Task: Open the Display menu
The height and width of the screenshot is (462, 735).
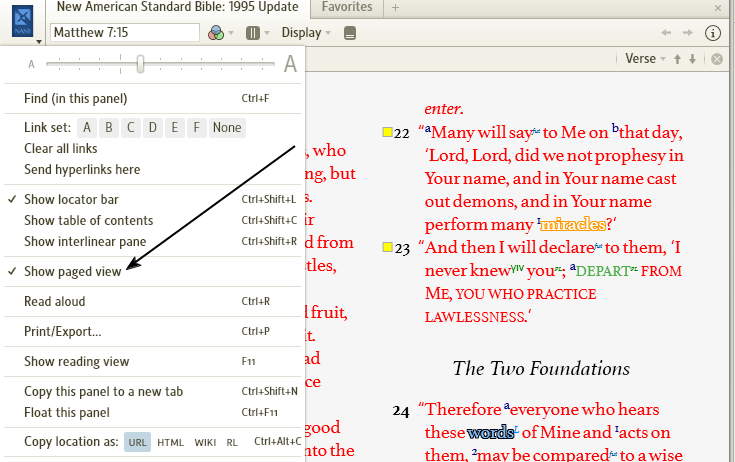Action: (x=306, y=33)
